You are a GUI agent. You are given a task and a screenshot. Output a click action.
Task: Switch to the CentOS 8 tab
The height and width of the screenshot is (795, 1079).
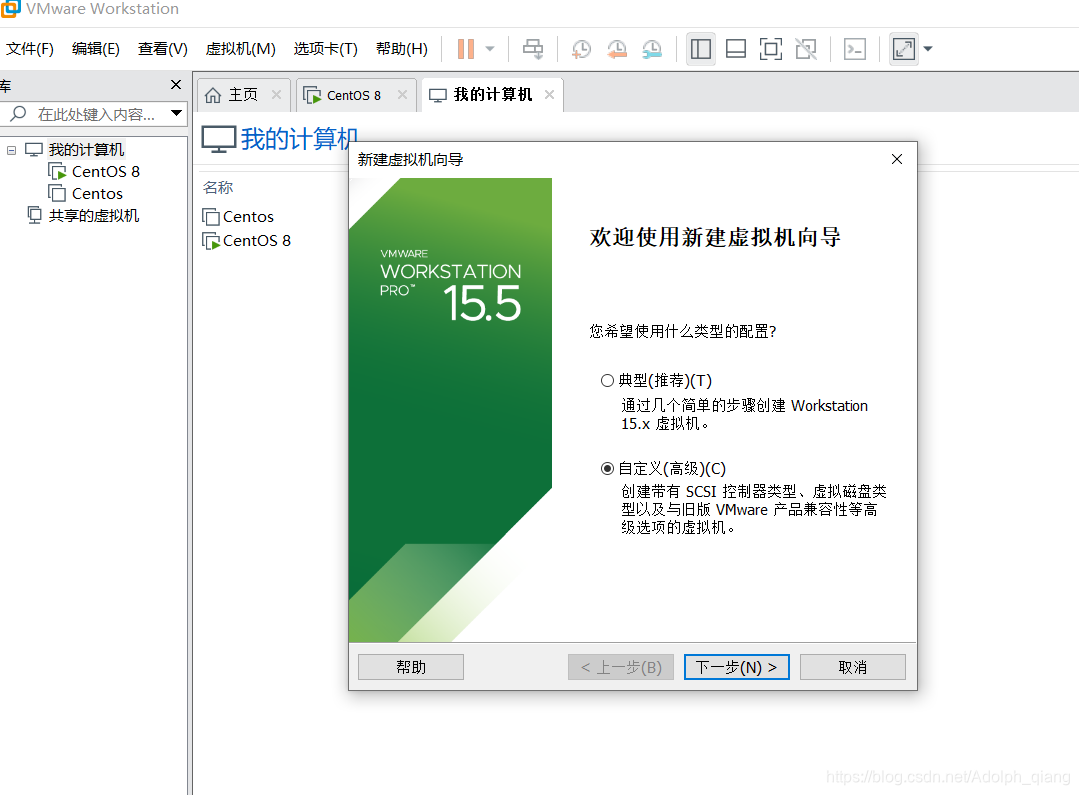coord(354,95)
